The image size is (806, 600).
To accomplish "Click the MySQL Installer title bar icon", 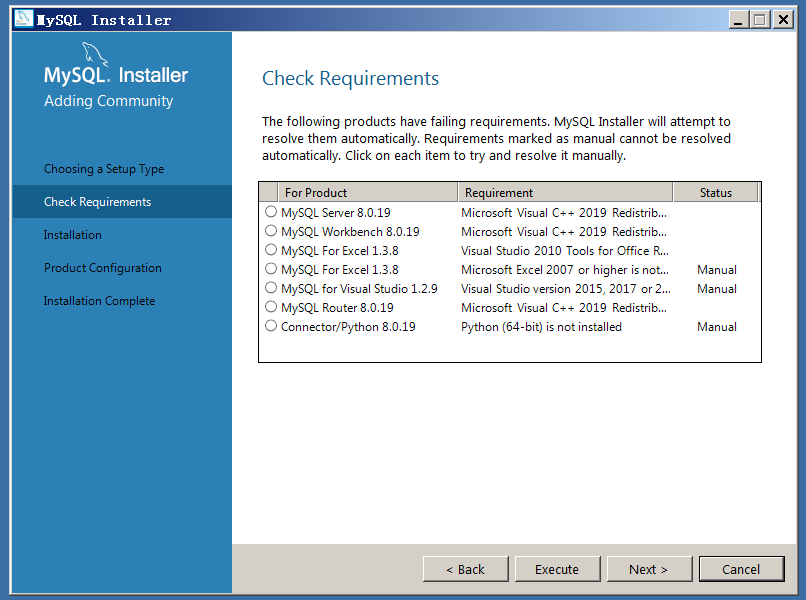I will [24, 20].
